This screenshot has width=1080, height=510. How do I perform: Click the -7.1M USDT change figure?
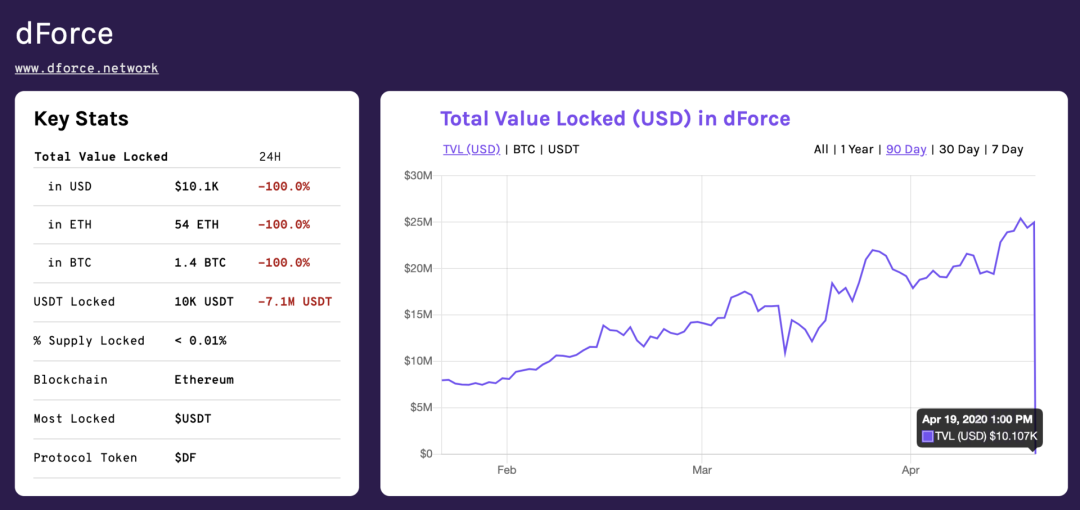295,302
